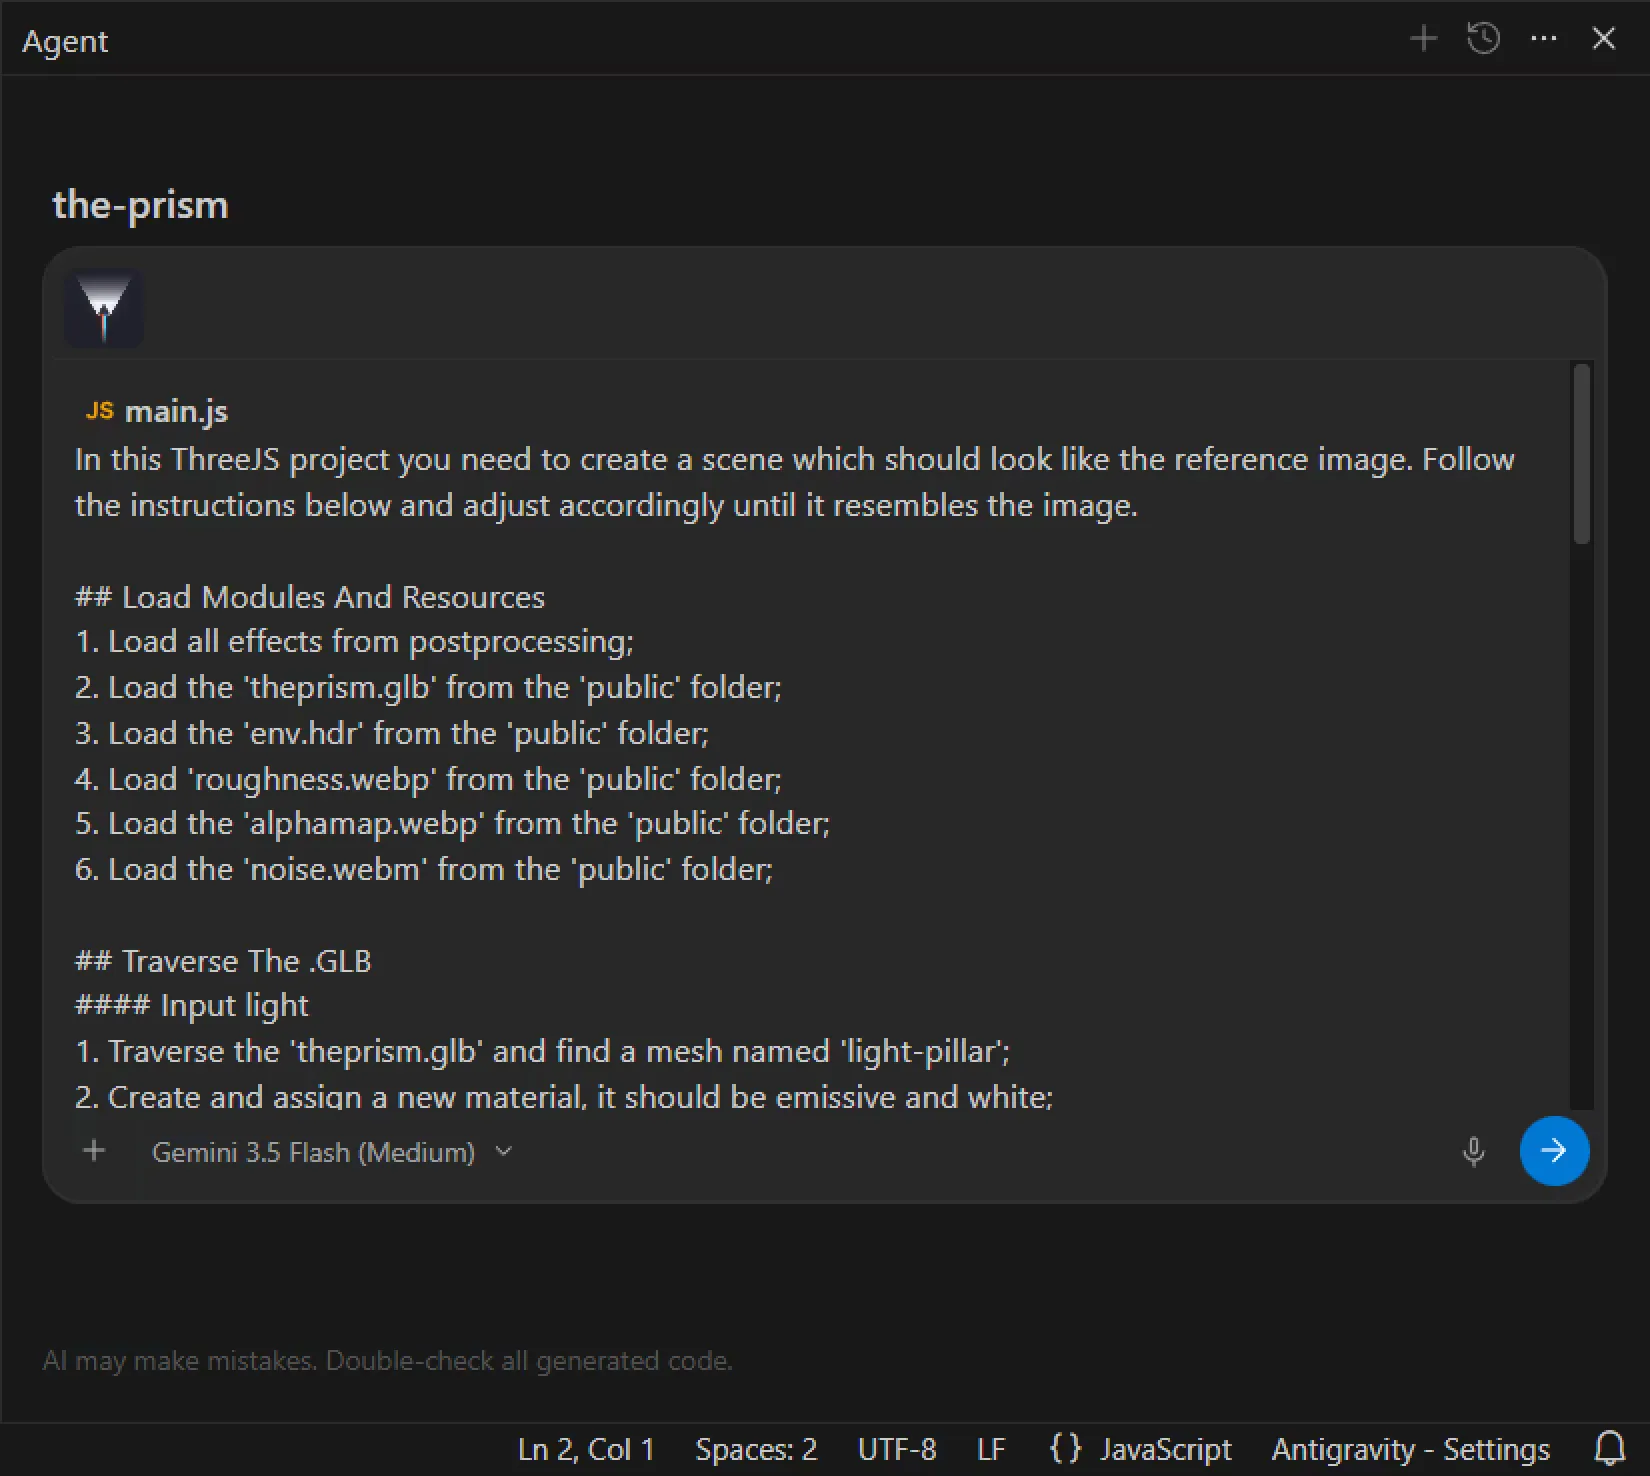Click the line mentioning 'roughness.webp'

429,779
